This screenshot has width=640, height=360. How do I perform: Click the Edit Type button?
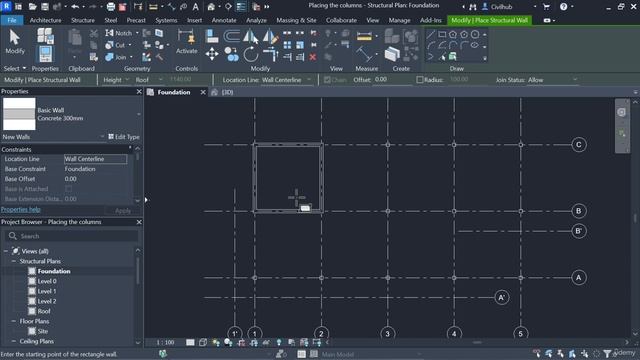pyautogui.click(x=124, y=137)
